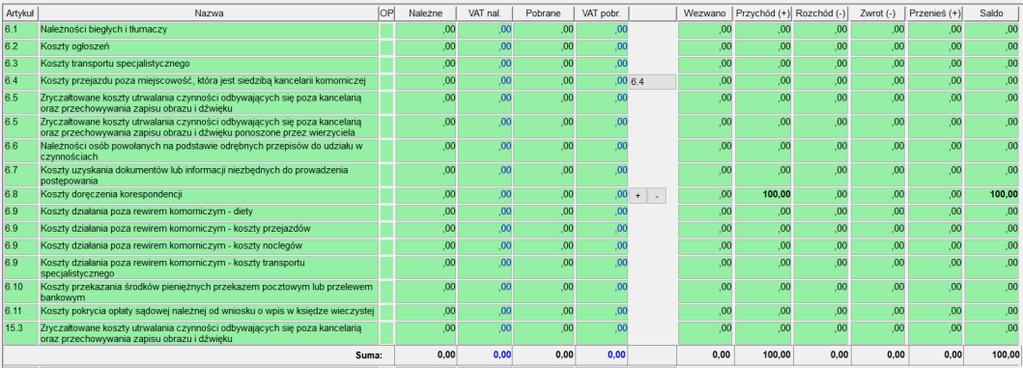Click the Przychód (+) column header
Image resolution: width=1023 pixels, height=368 pixels.
click(x=763, y=13)
